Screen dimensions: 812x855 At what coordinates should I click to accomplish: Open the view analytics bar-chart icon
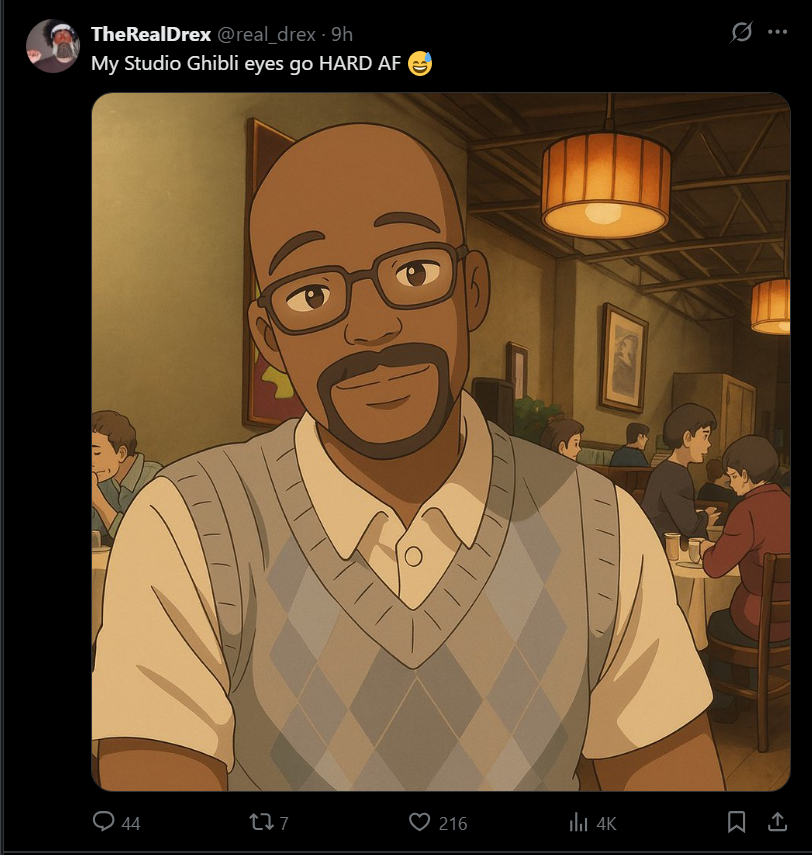coord(579,822)
